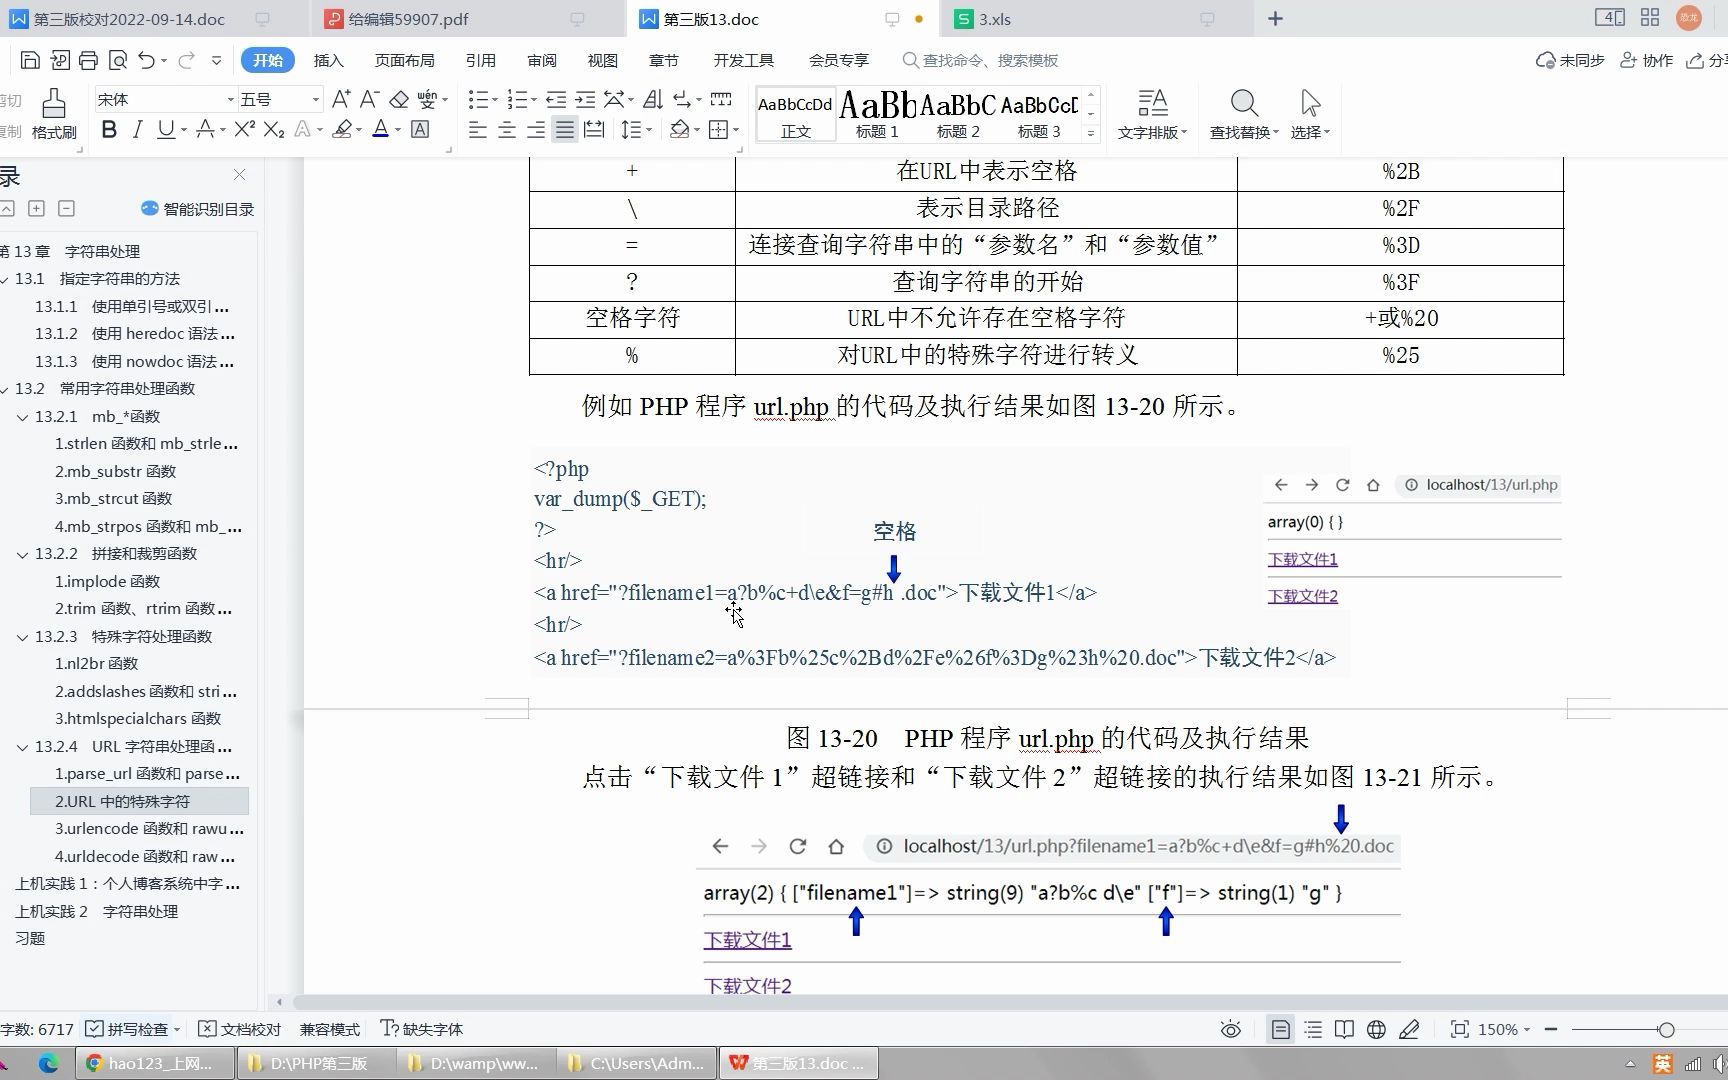Decrease font size with A- icon
Viewport: 1728px width, 1080px height.
pyautogui.click(x=369, y=99)
